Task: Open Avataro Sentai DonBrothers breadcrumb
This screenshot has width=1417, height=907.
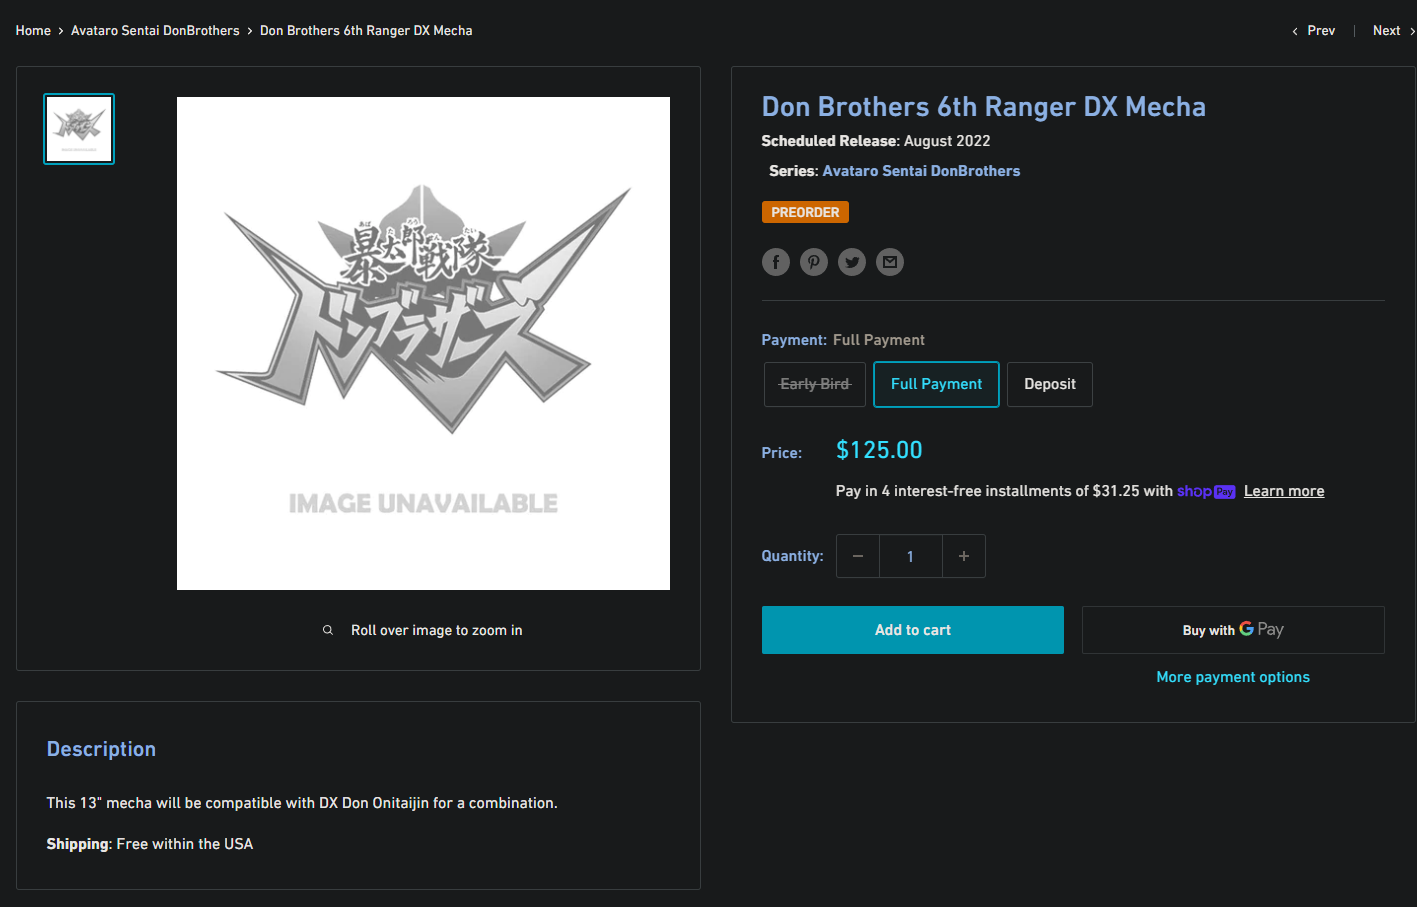Action: point(155,31)
